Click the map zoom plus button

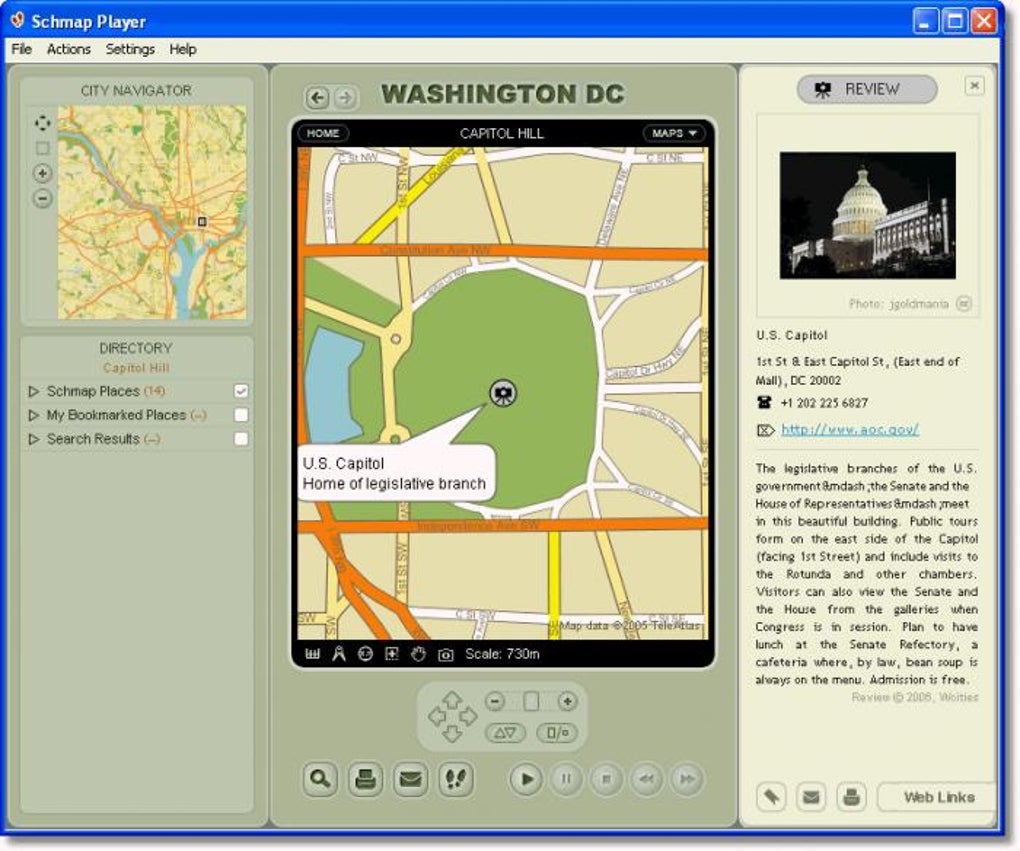(x=567, y=701)
